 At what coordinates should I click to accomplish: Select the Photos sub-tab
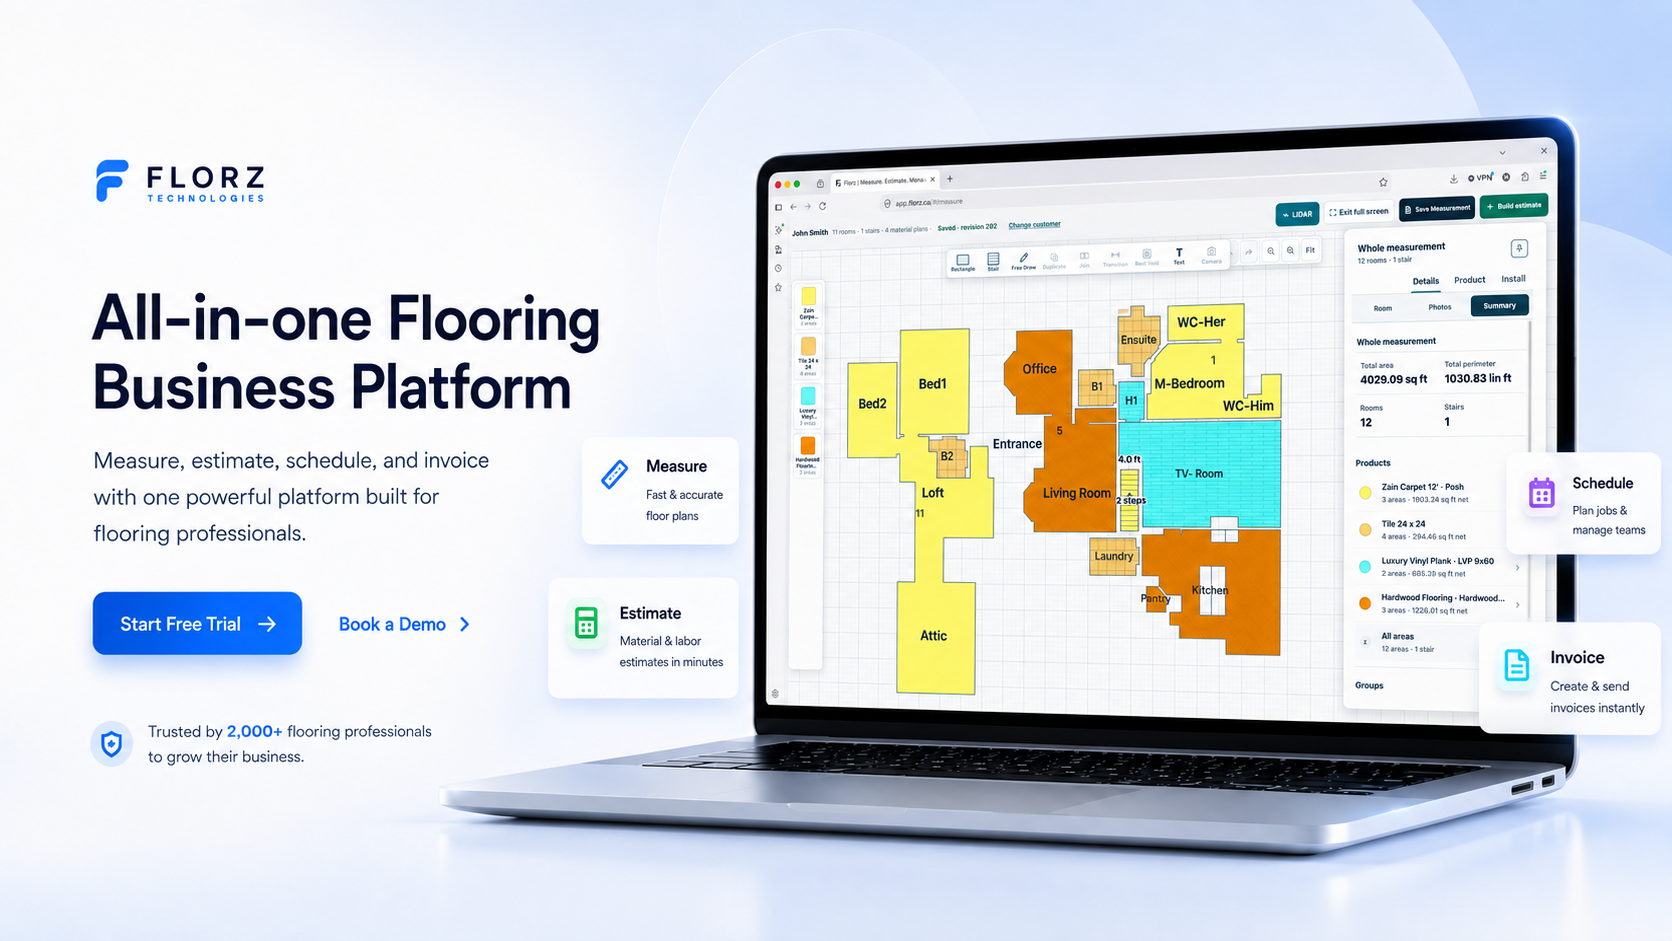click(1439, 307)
